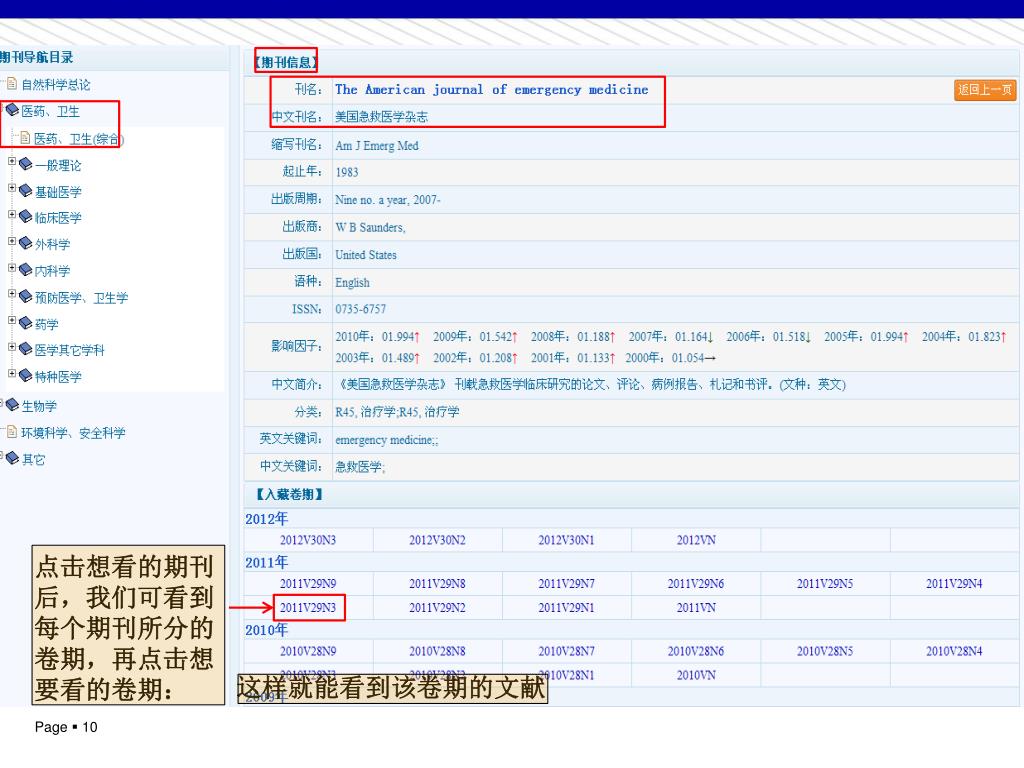
Task: Click book icon beside 生物学
Action: point(12,405)
